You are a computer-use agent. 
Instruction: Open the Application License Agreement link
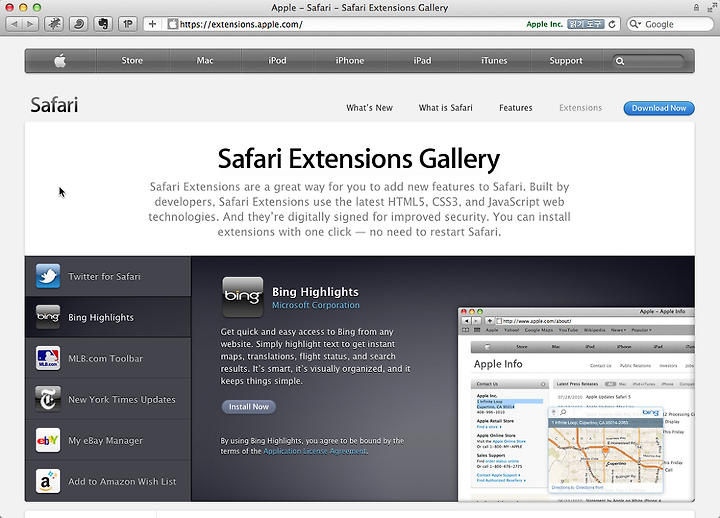(x=315, y=451)
